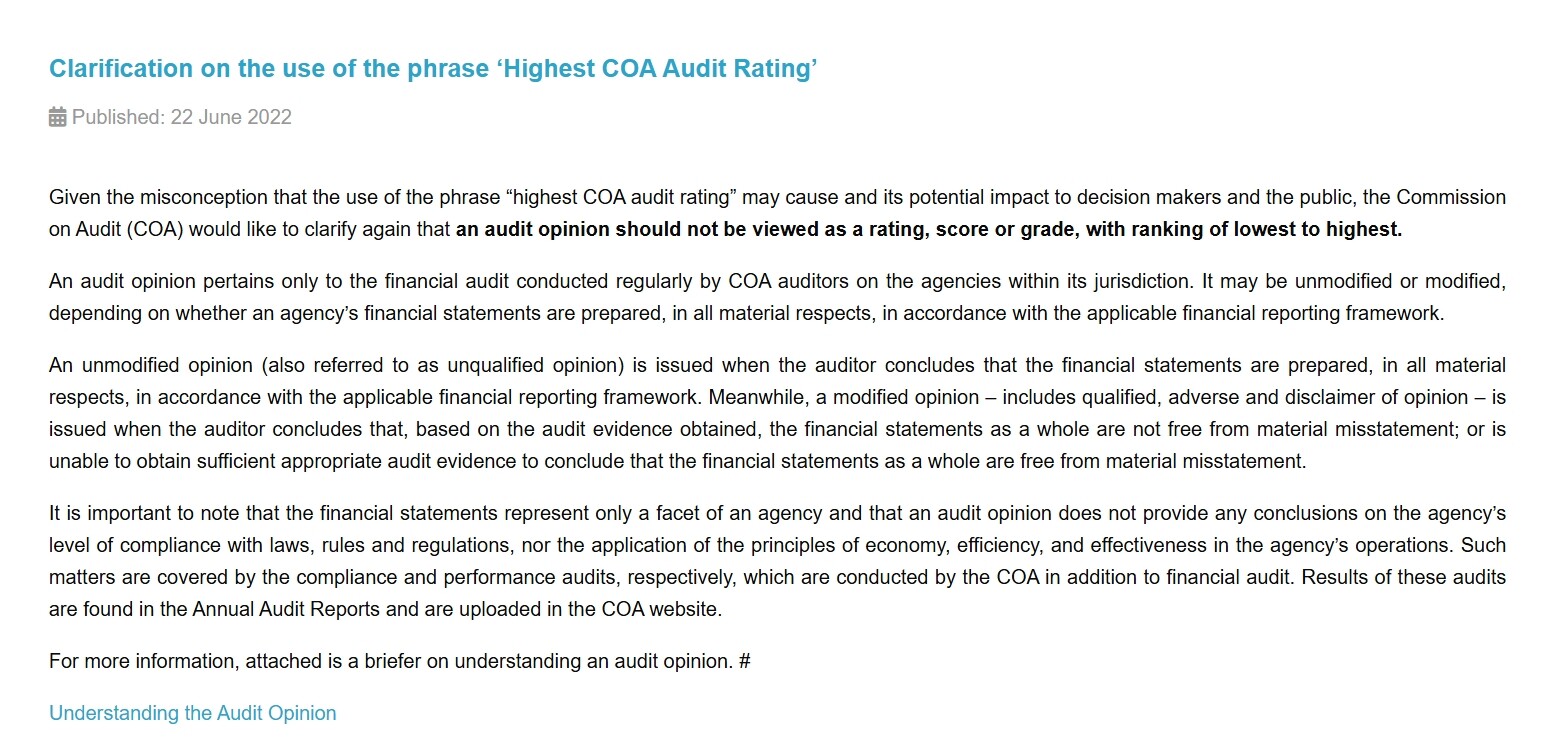Click the words 'COA website' in the text

click(663, 609)
